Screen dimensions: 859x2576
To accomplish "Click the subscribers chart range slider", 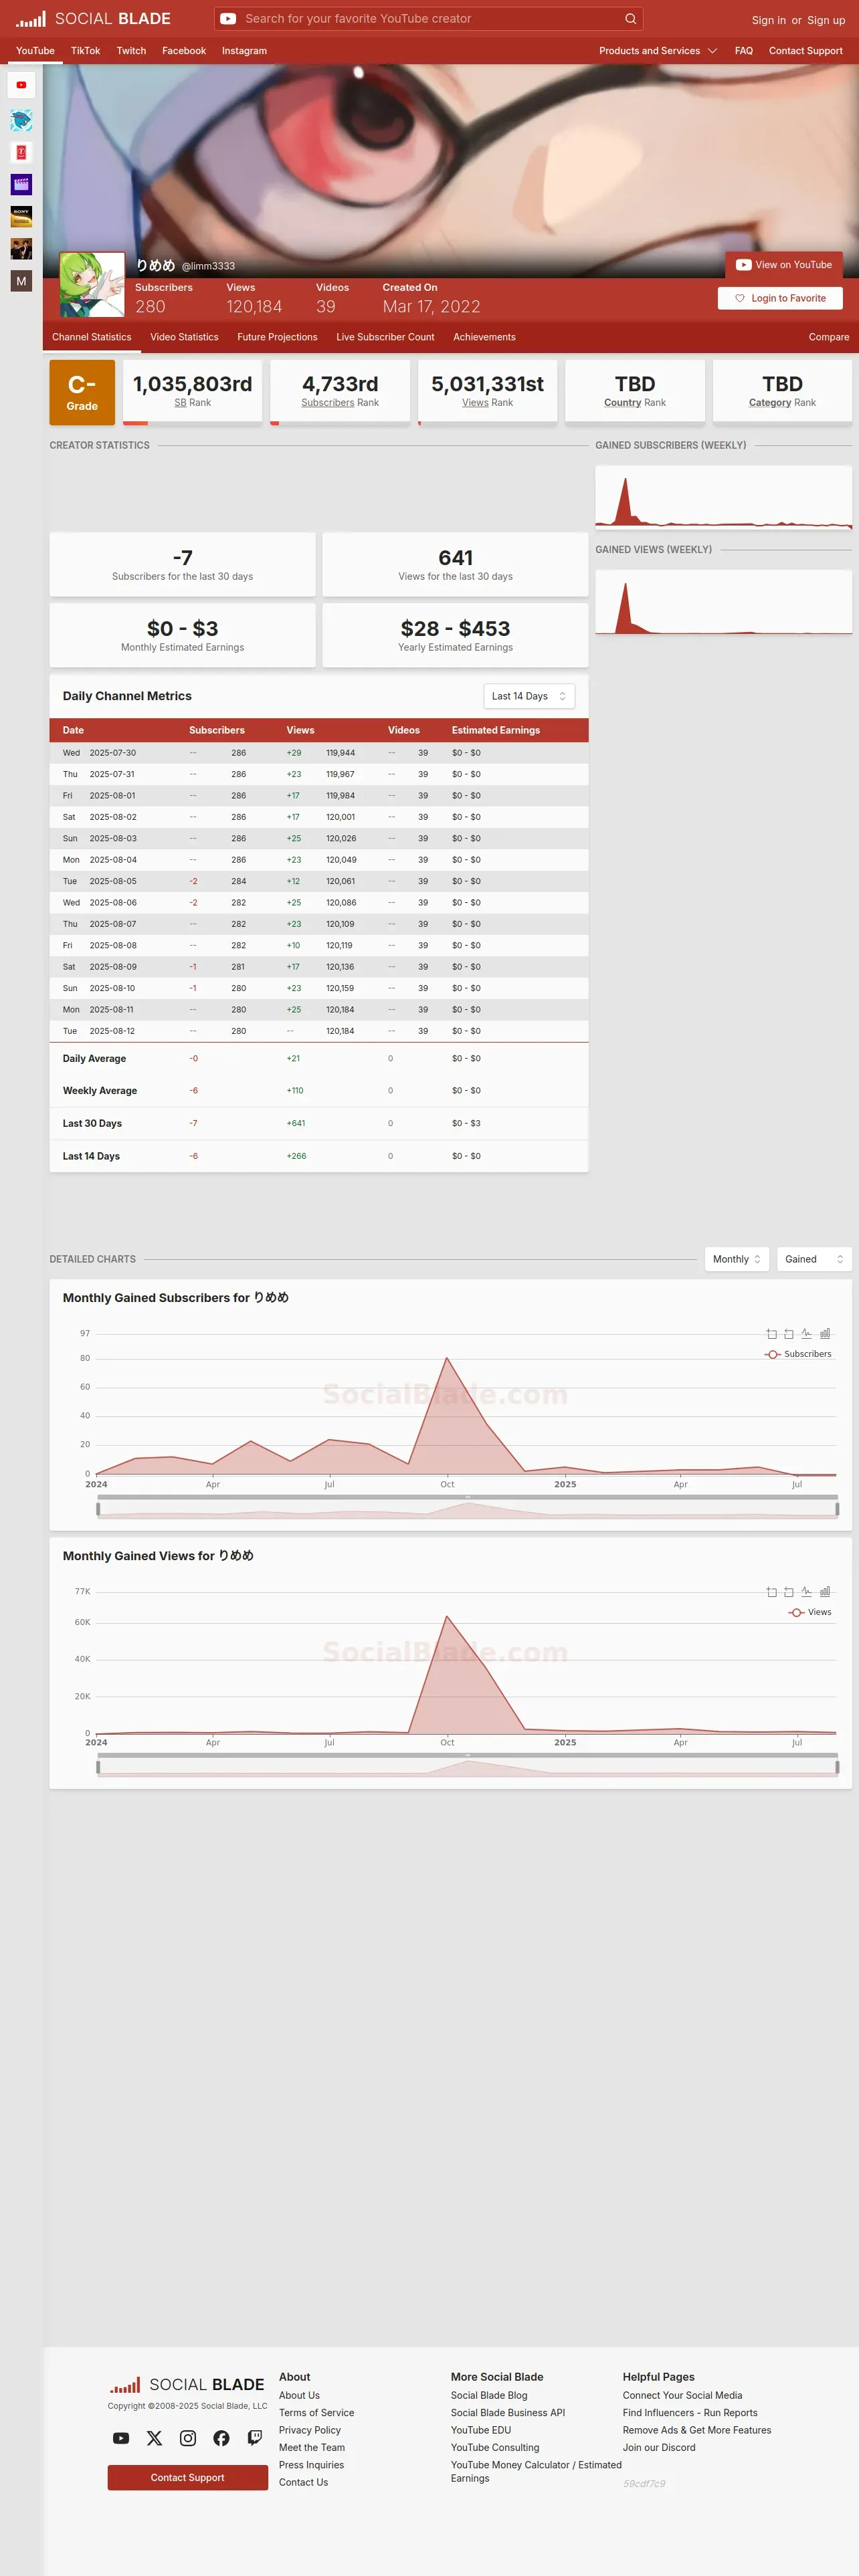I will pos(467,1509).
